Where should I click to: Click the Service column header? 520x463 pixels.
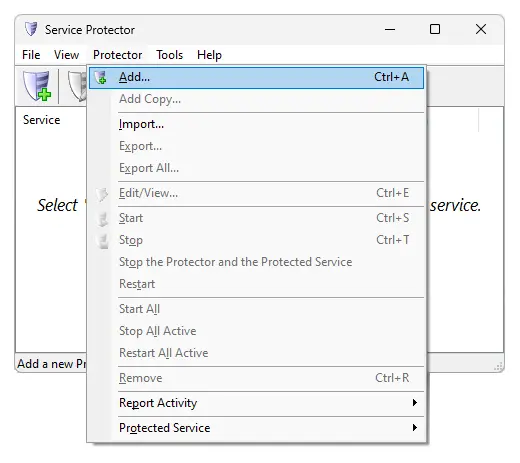[x=42, y=120]
